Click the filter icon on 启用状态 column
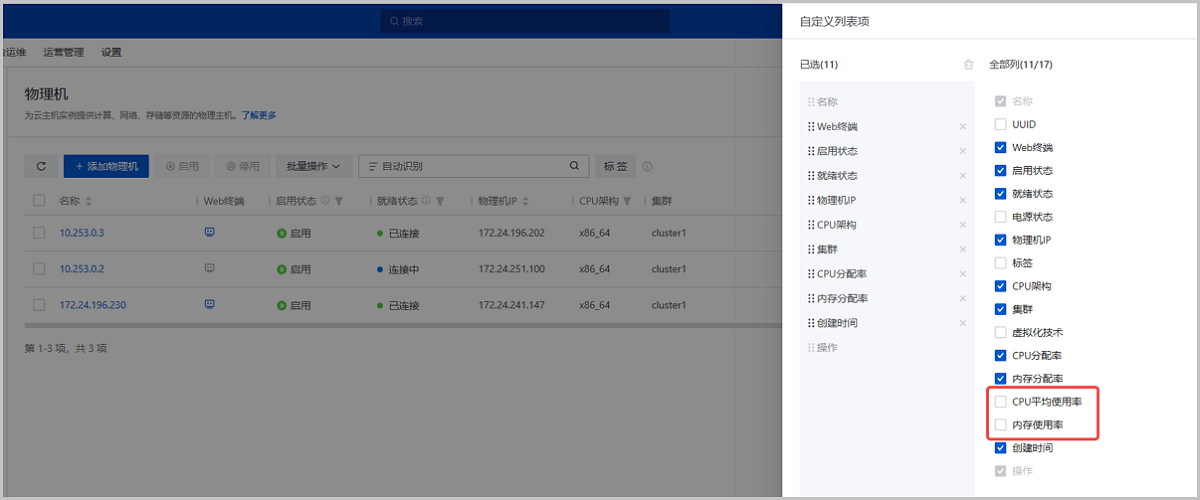 [339, 201]
